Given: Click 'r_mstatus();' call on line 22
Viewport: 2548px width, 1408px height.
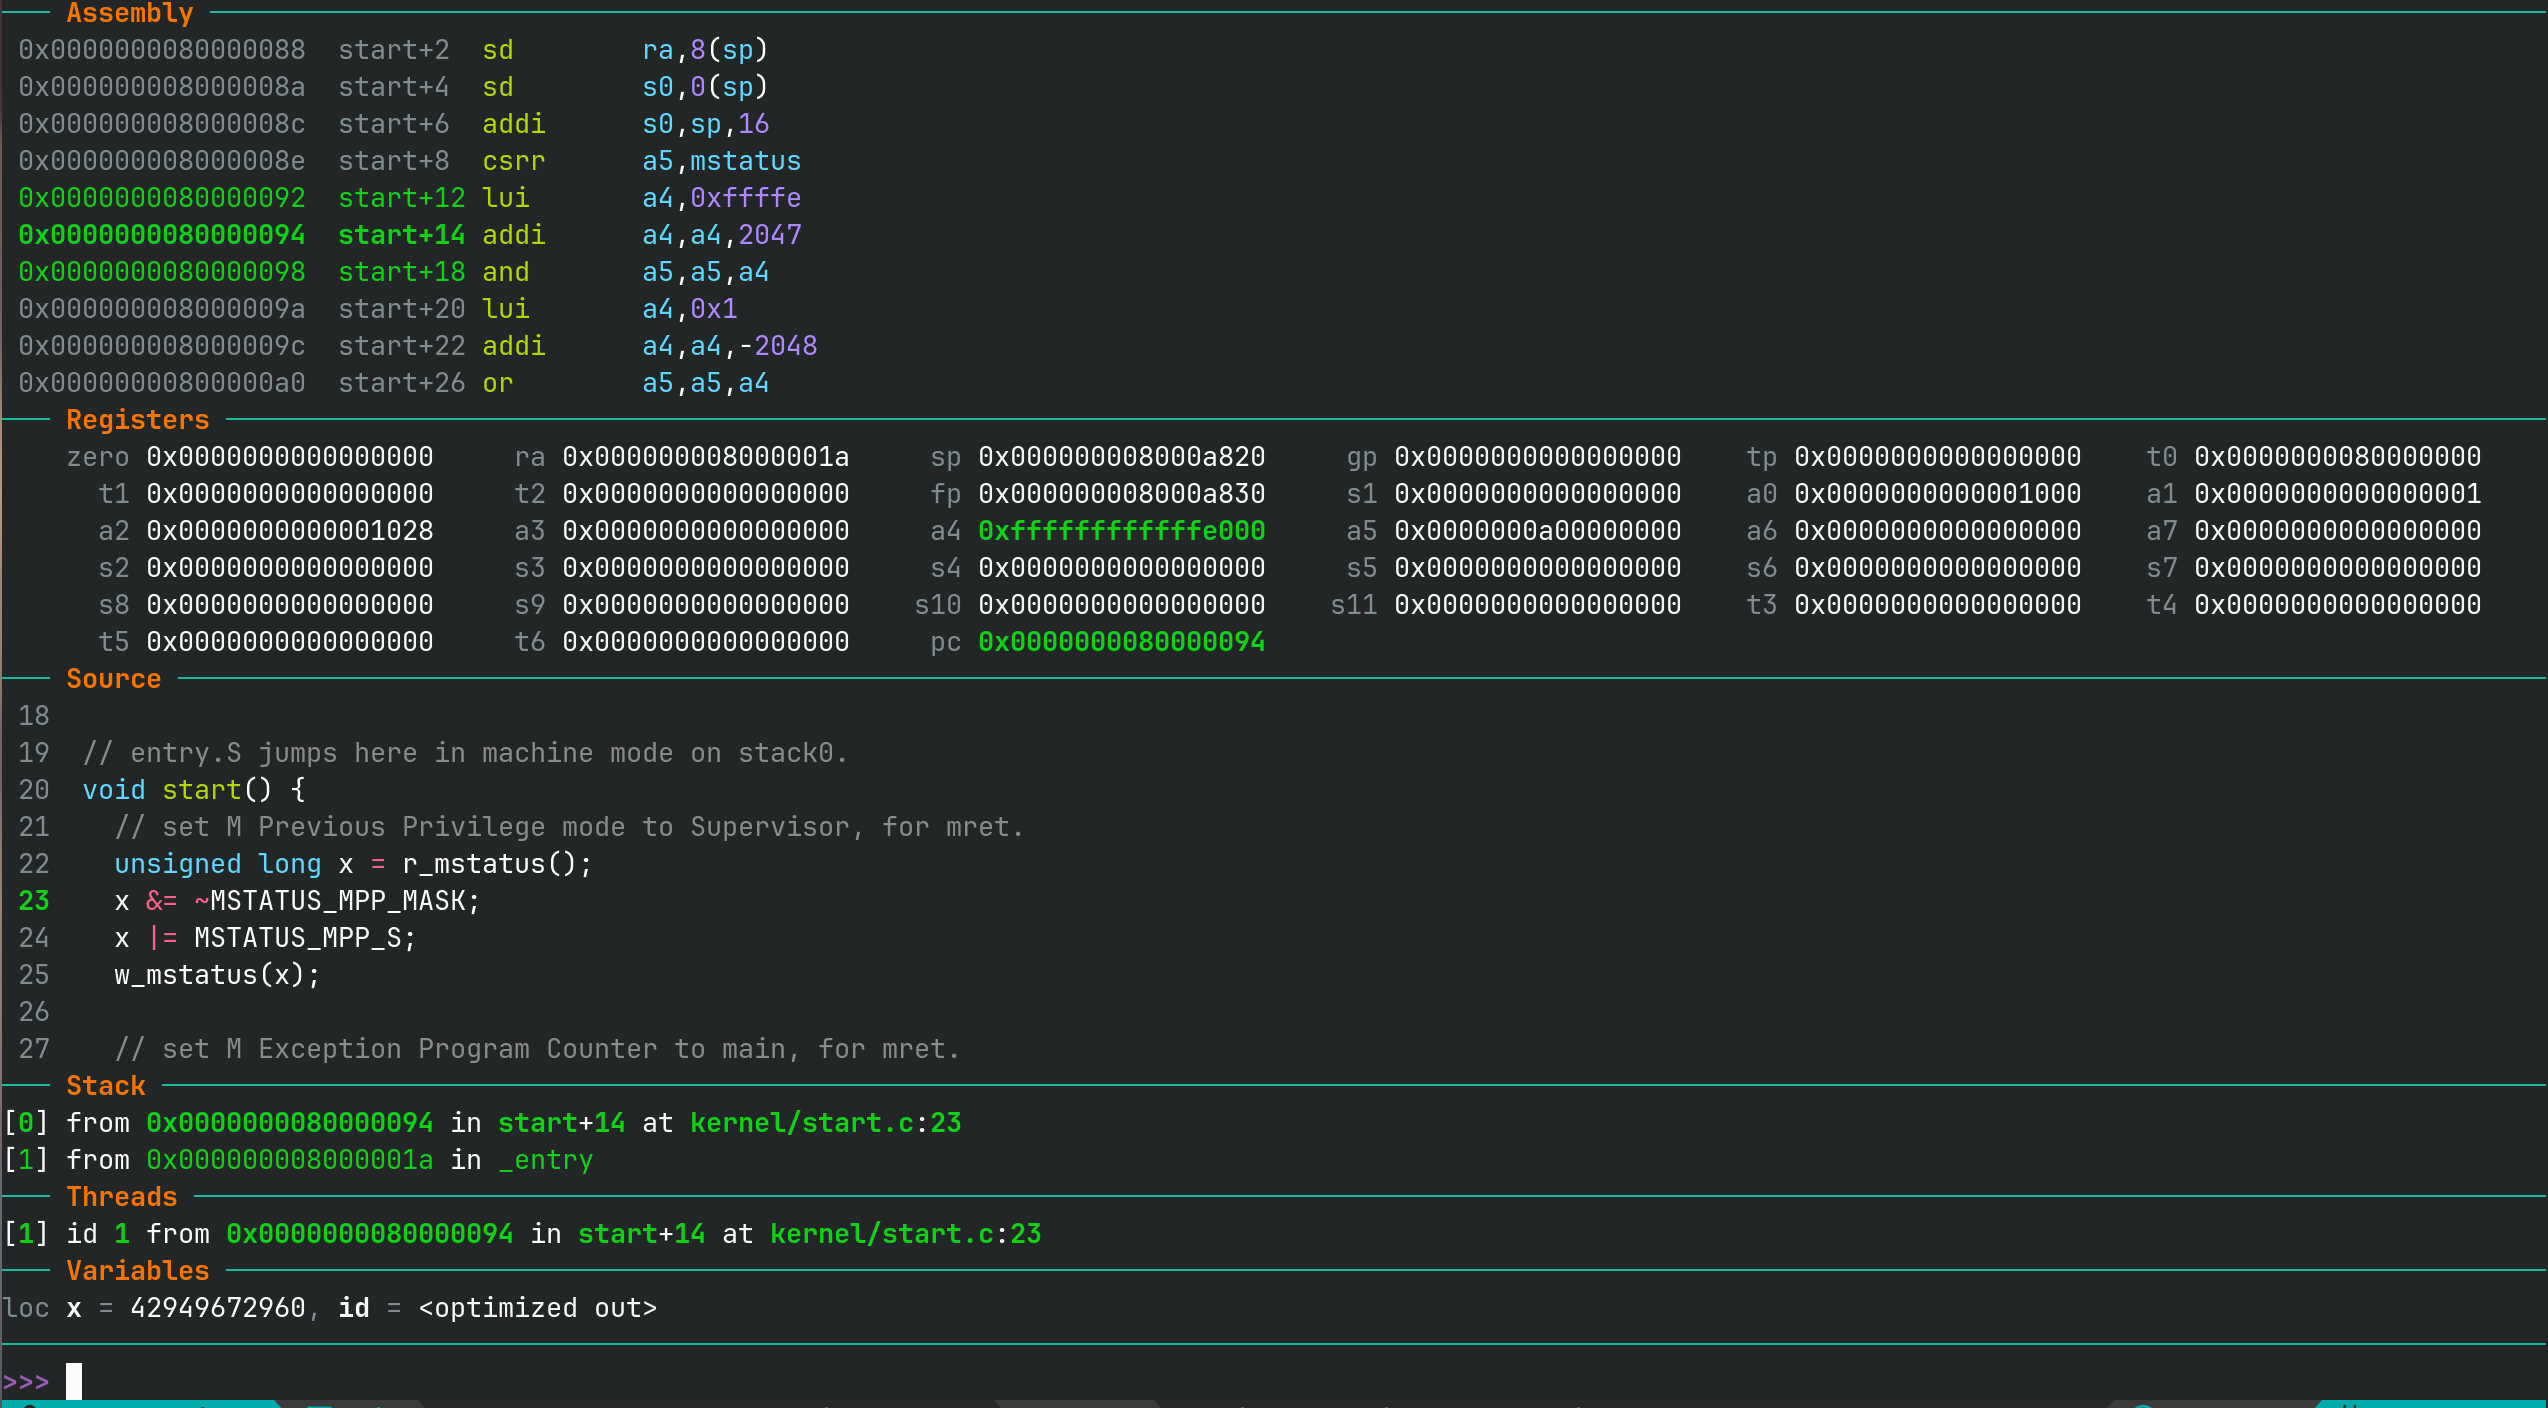Looking at the screenshot, I should pyautogui.click(x=498, y=864).
